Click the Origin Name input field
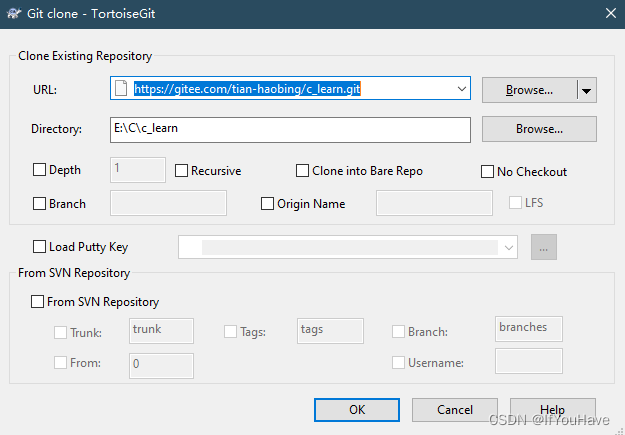 434,203
